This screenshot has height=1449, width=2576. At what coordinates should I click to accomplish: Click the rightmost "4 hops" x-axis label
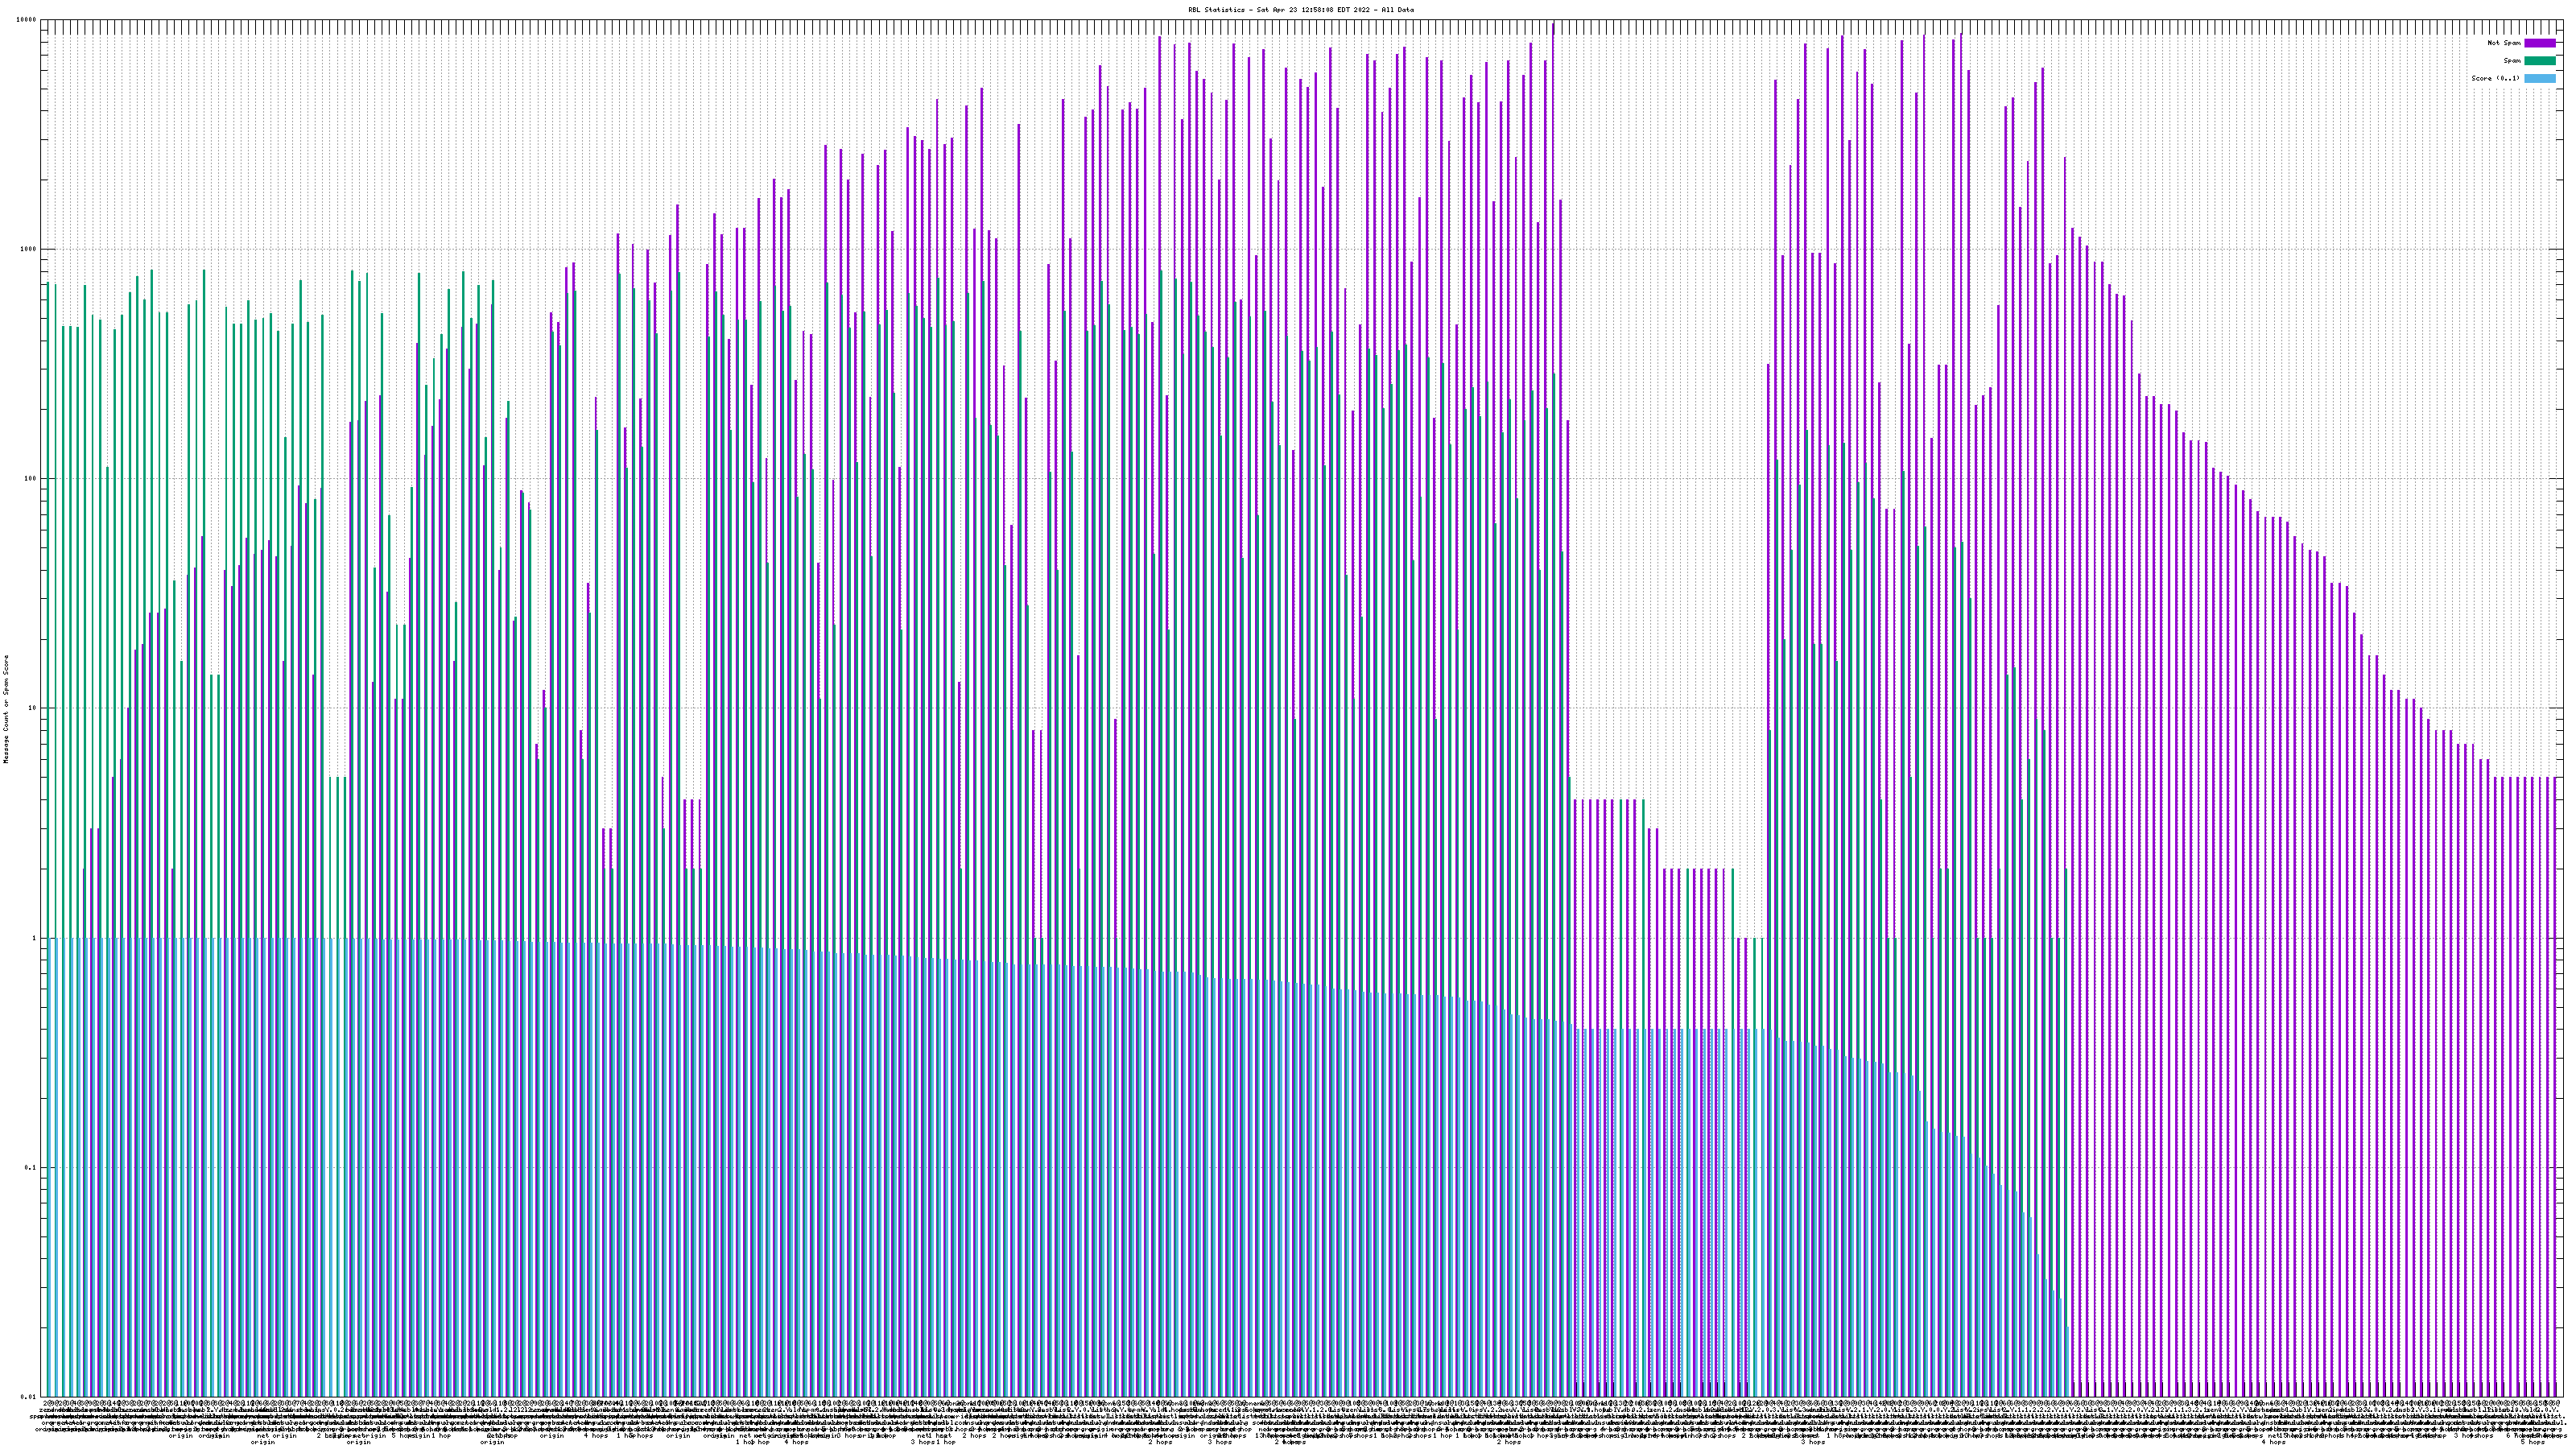[2273, 1442]
